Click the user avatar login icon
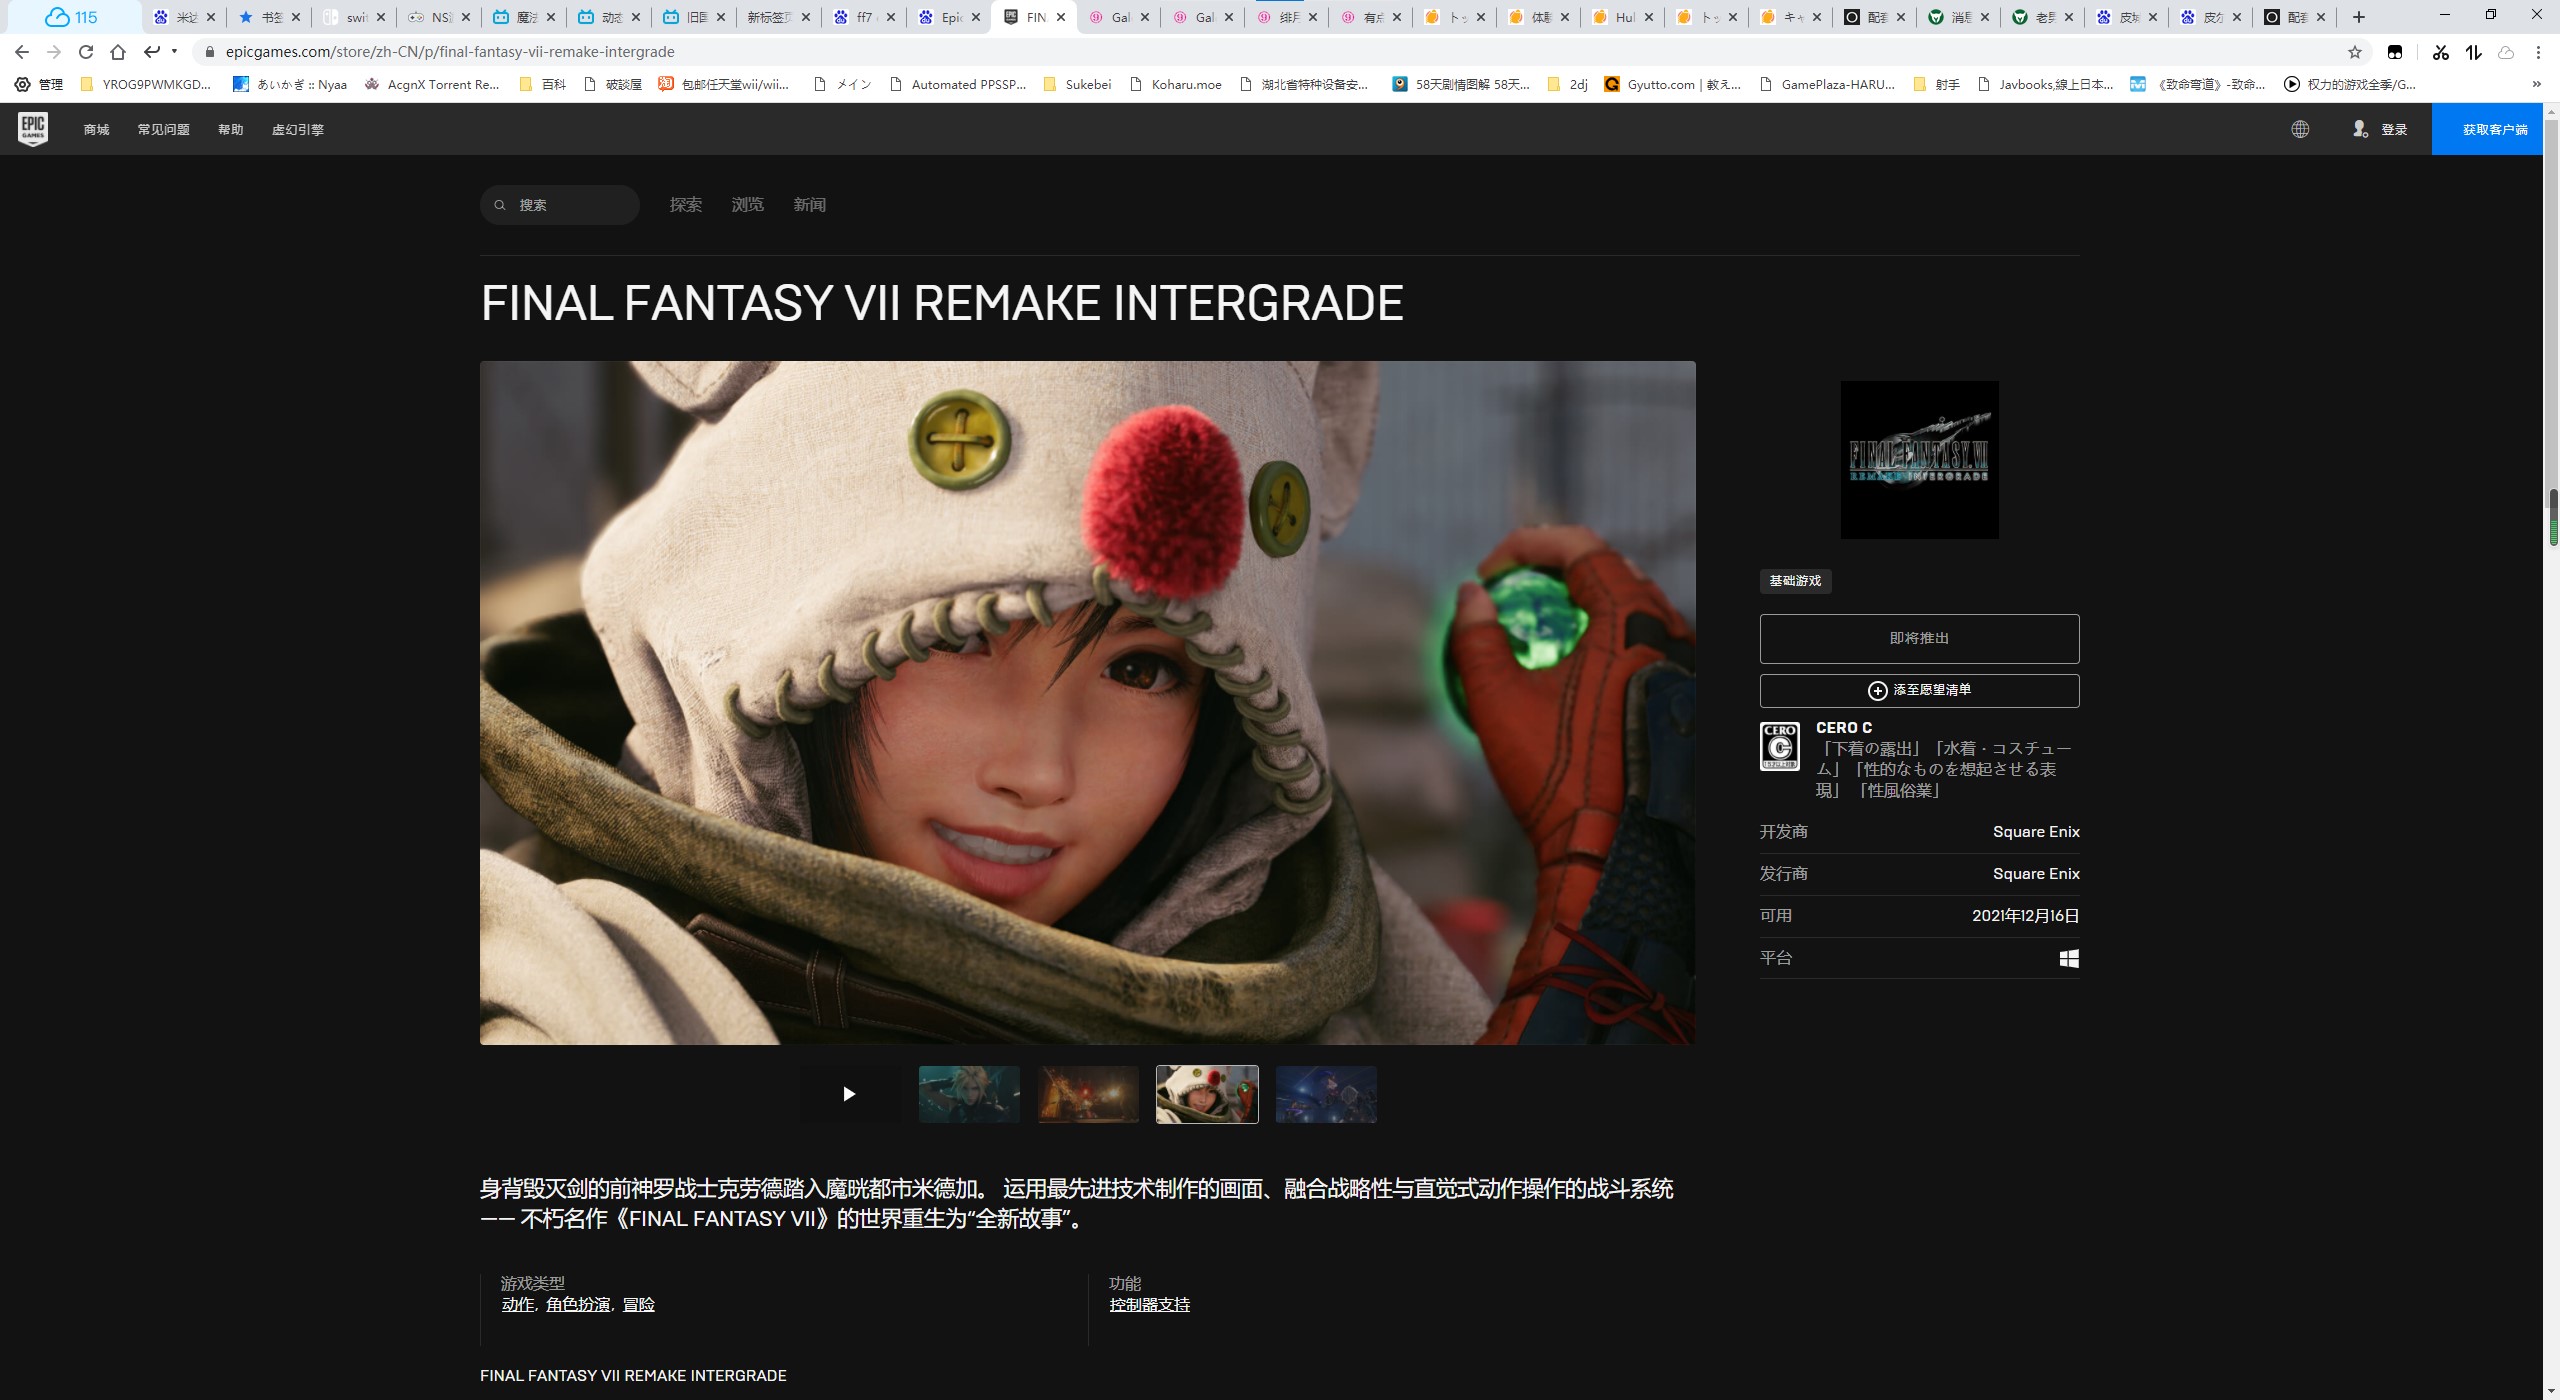Image resolution: width=2560 pixels, height=1400 pixels. pyautogui.click(x=2360, y=129)
